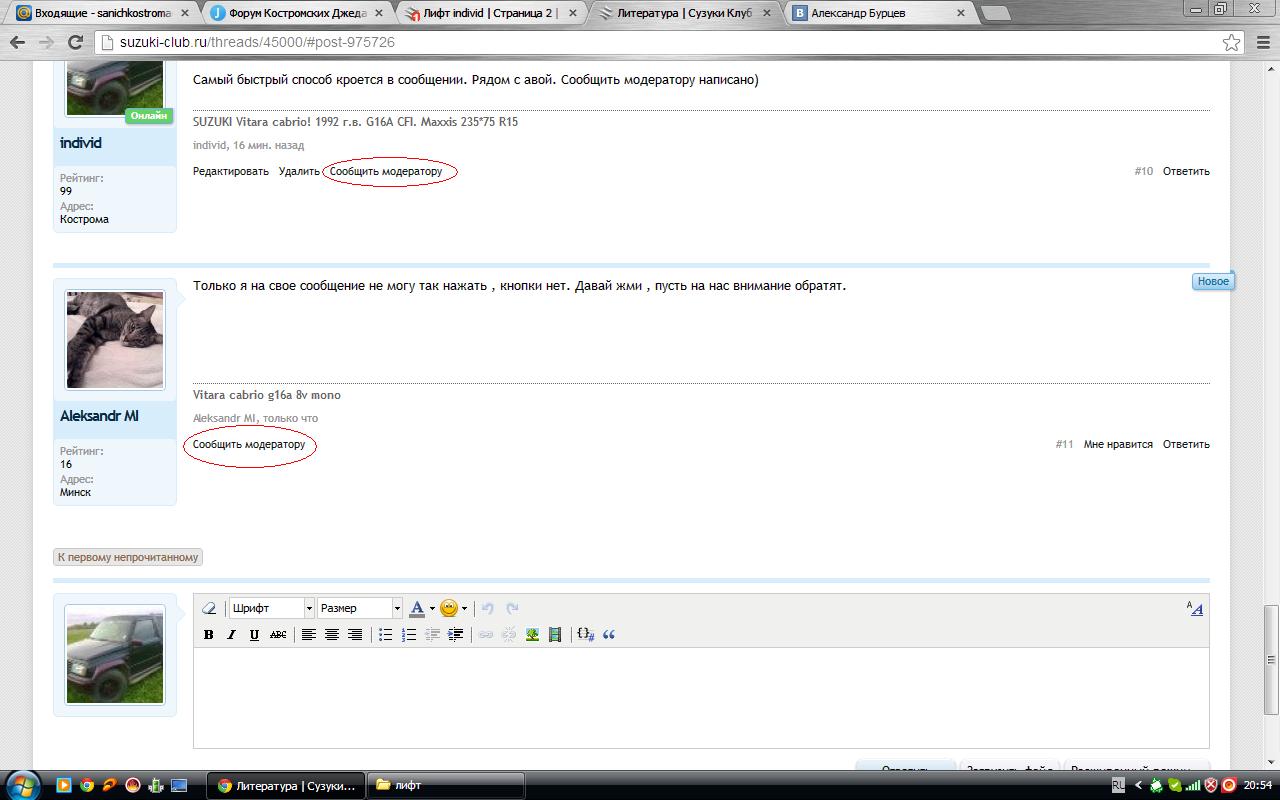Toggle italic text in the editor
Image resolution: width=1280 pixels, height=800 pixels.
pyautogui.click(x=231, y=634)
